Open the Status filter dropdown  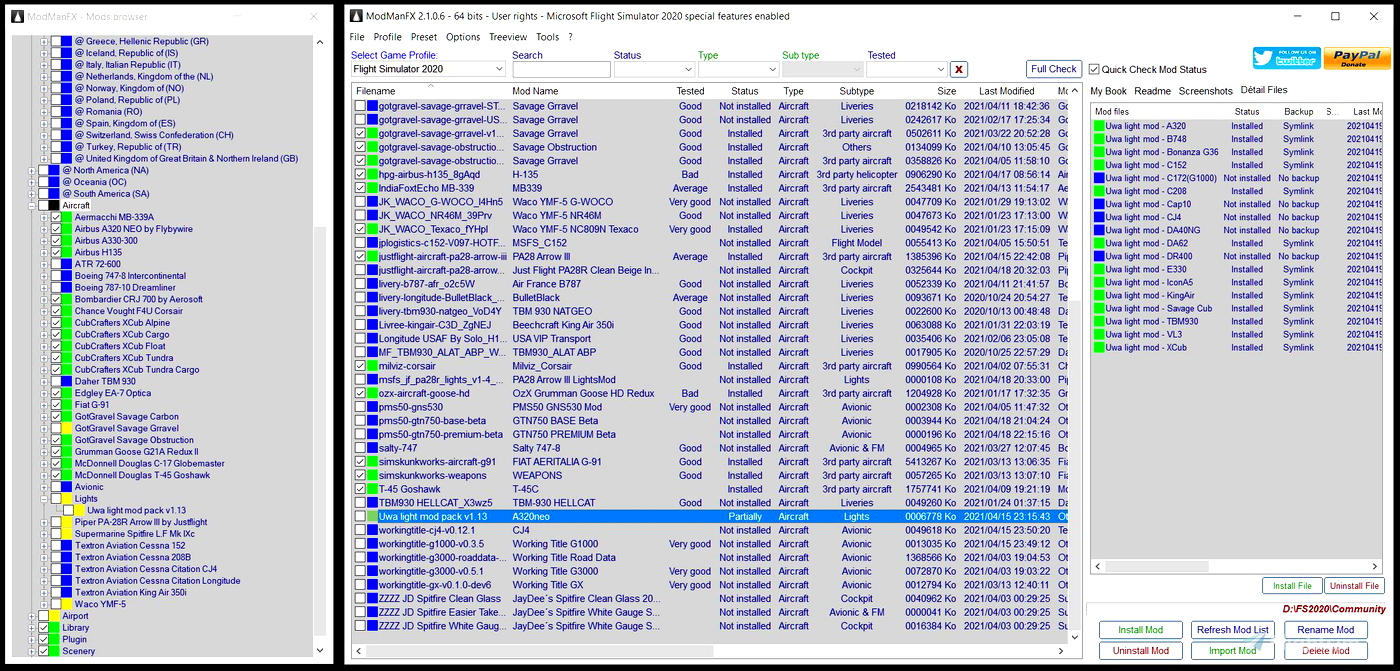pyautogui.click(x=654, y=70)
